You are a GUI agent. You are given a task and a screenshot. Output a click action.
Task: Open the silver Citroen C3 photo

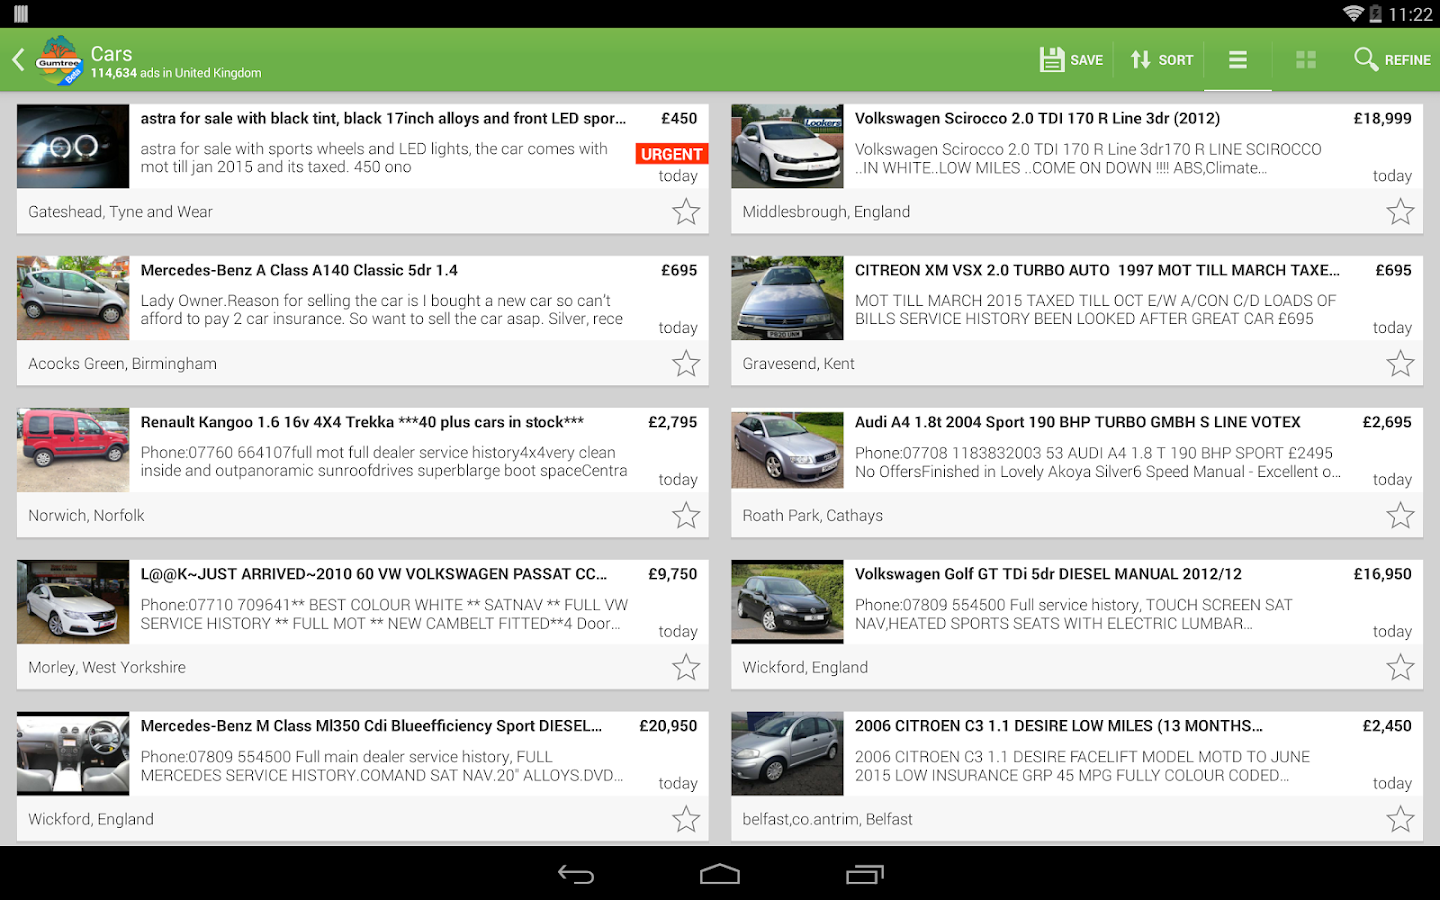click(x=787, y=754)
